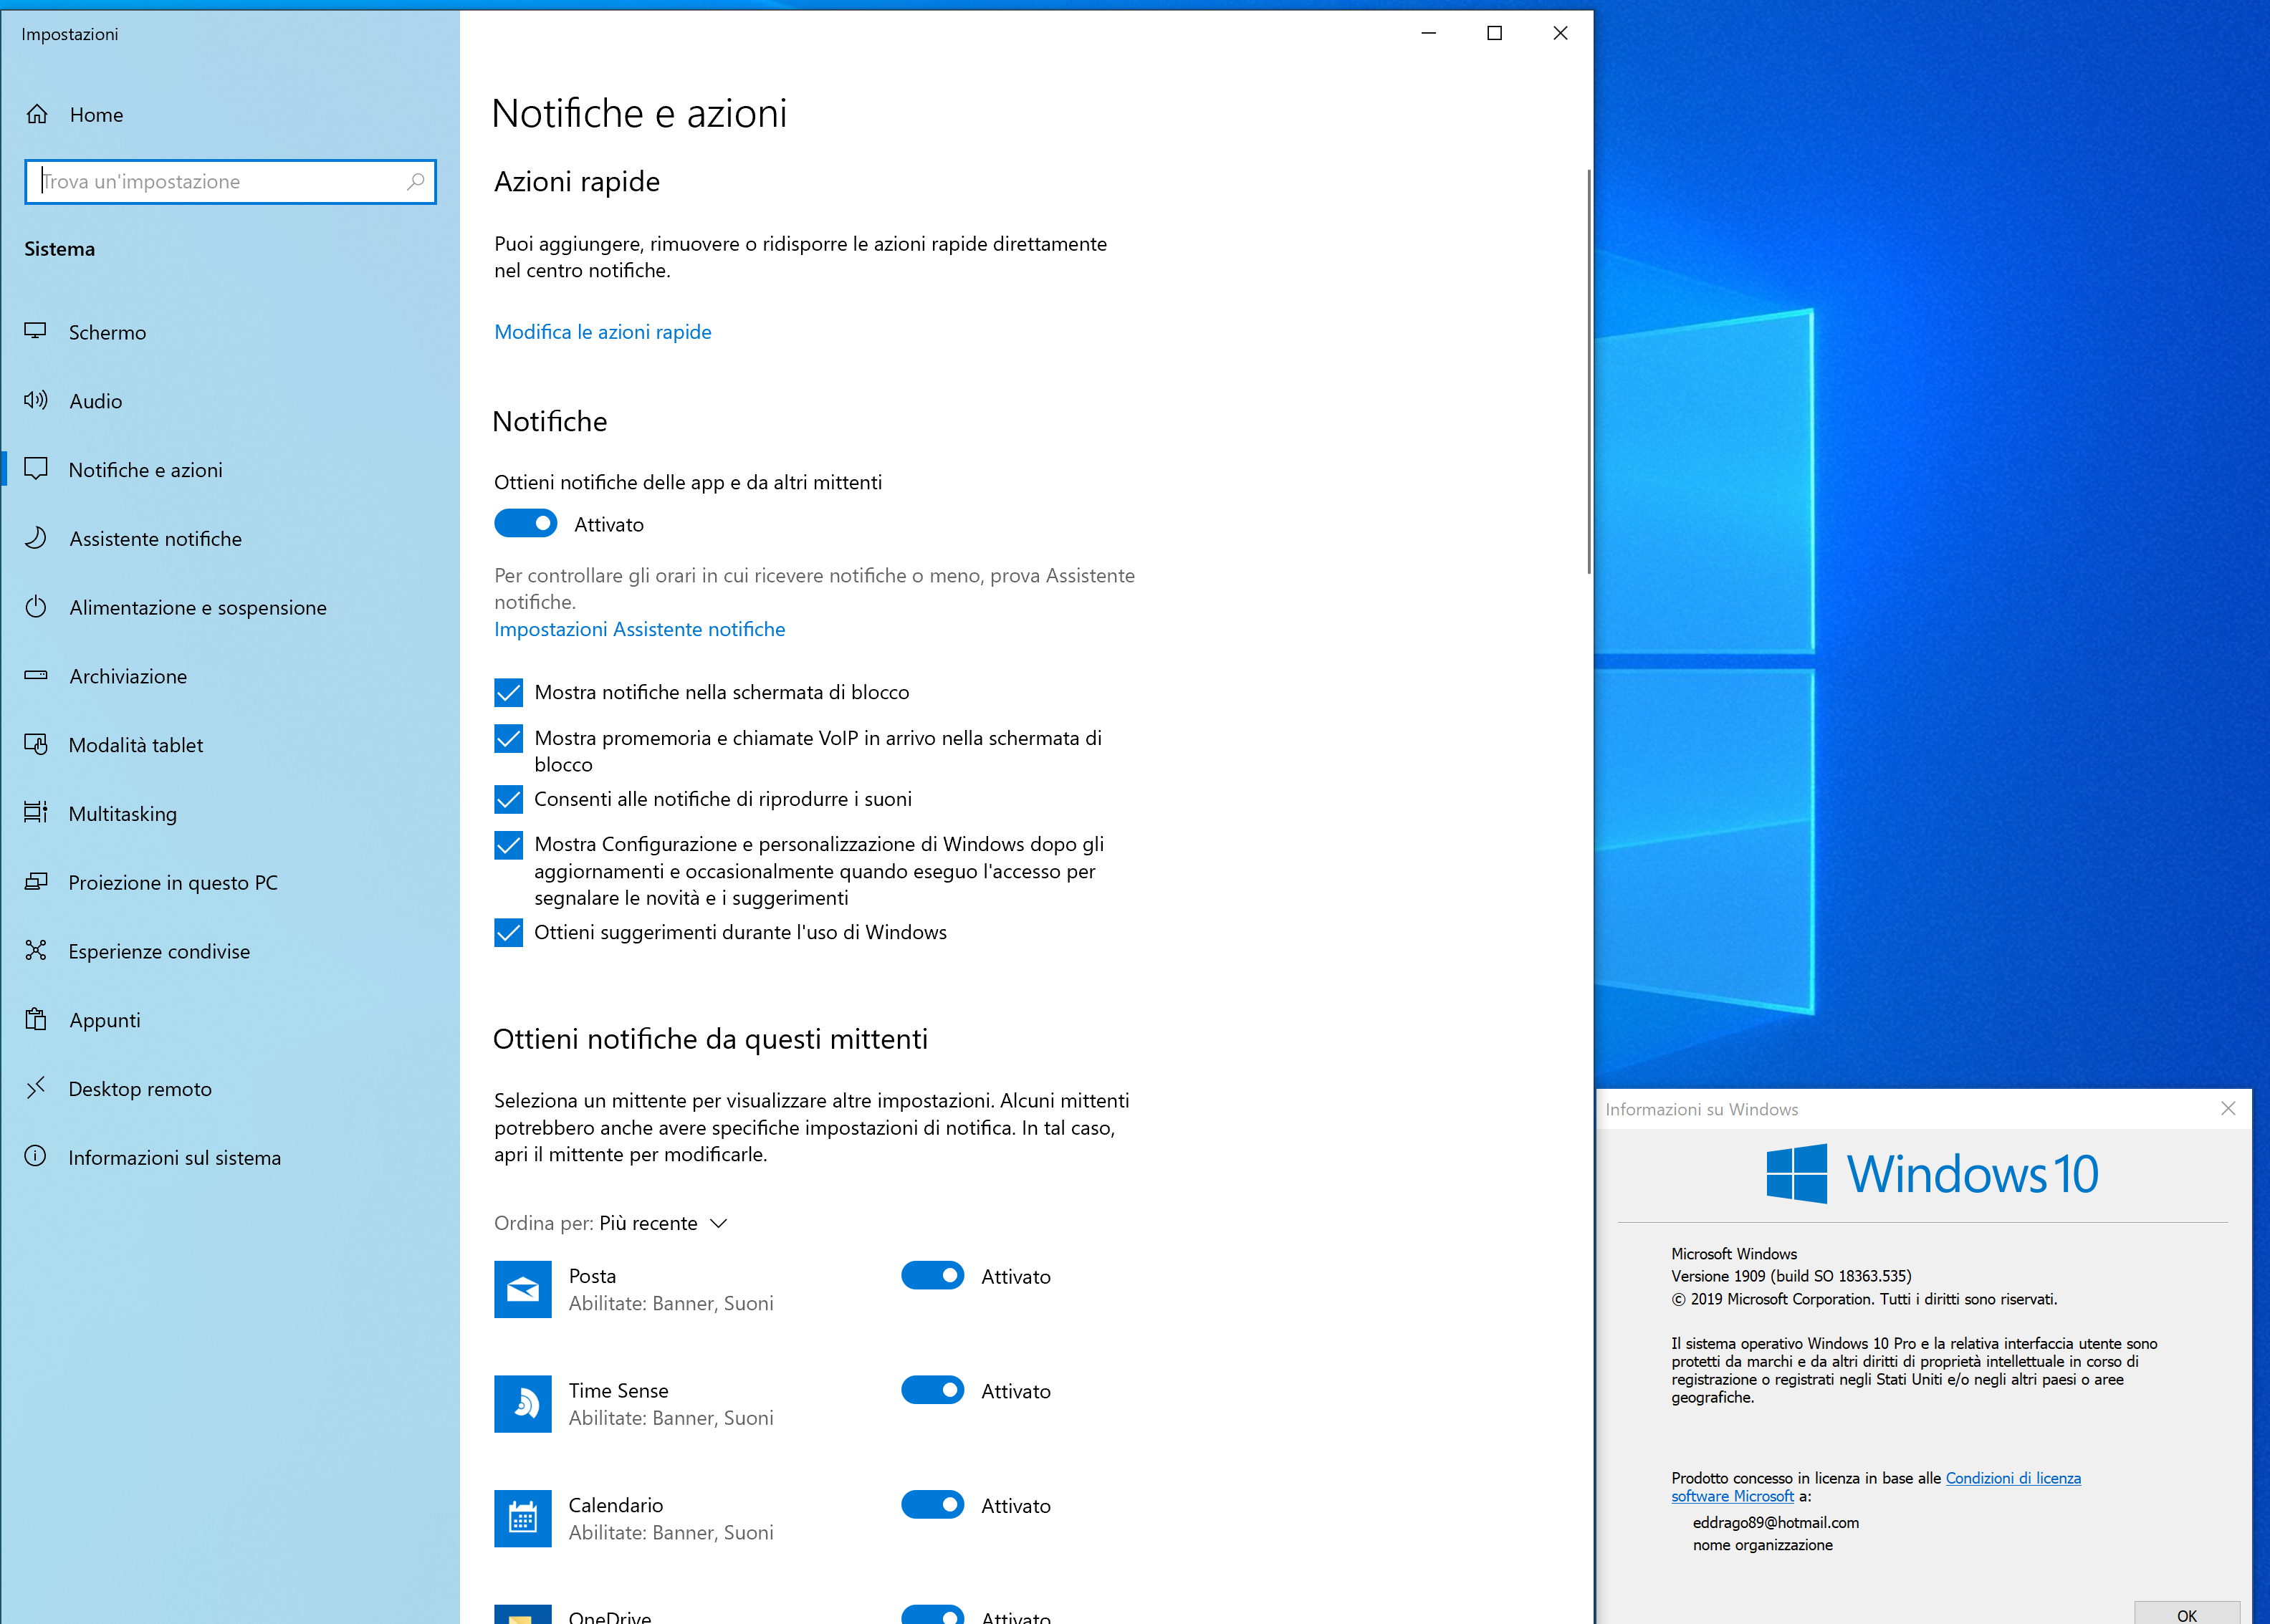
Task: Click the Multitasking icon
Action: click(36, 812)
